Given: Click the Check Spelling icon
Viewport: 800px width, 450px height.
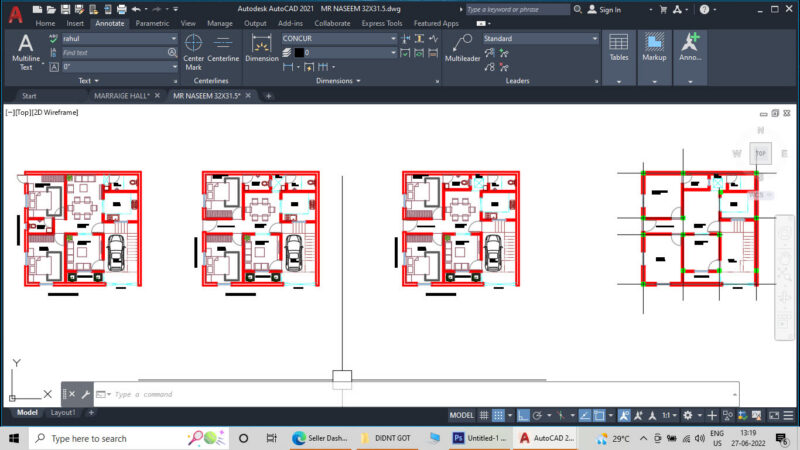Looking at the screenshot, I should (x=54, y=38).
